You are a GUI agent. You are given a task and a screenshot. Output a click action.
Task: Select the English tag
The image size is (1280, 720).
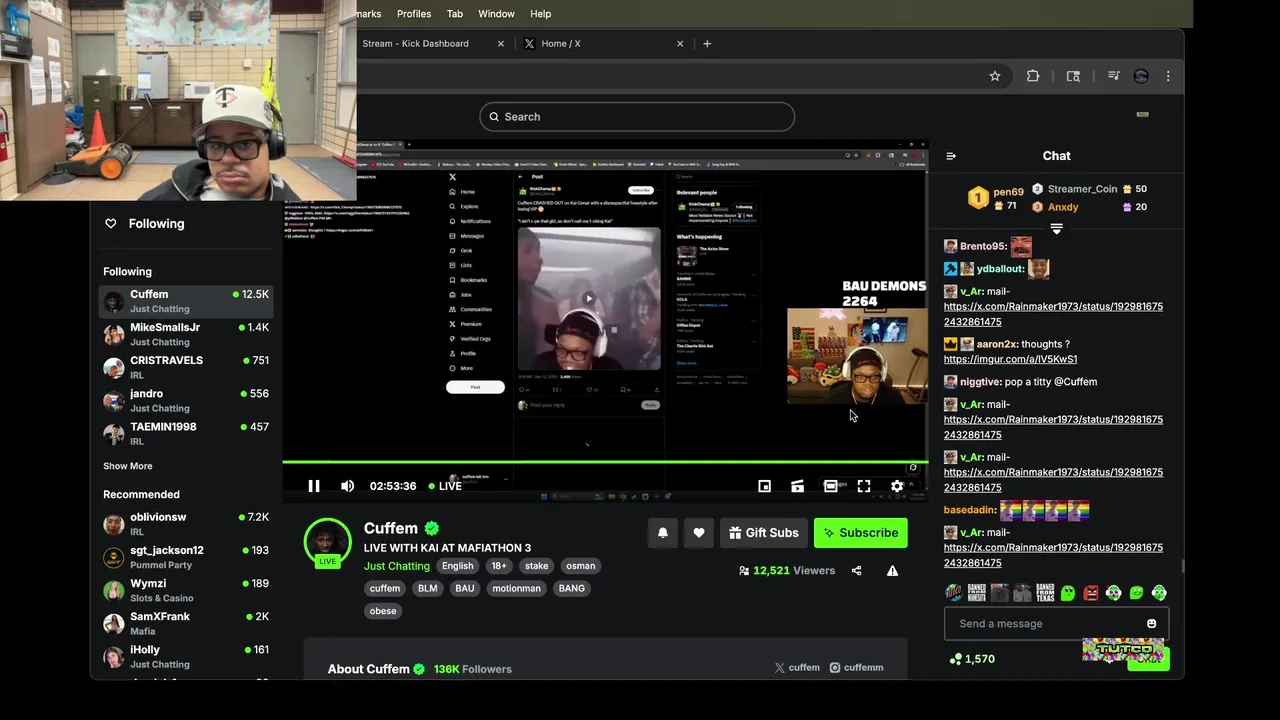457,566
